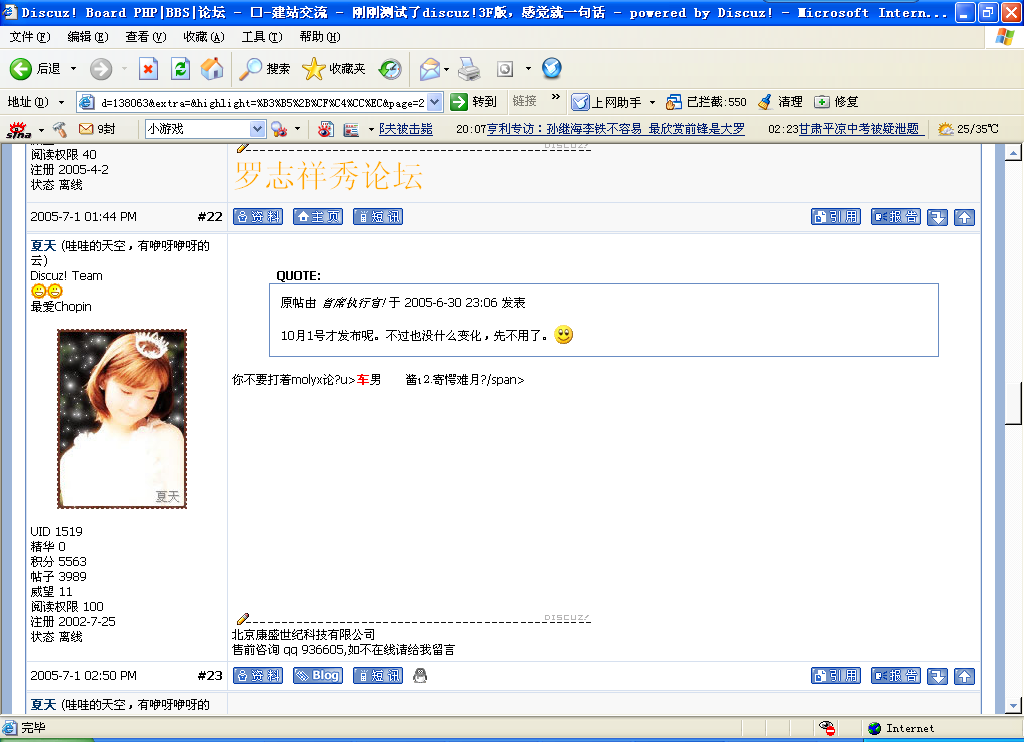
Task: Click the 25/35℃ weather indicator
Action: click(968, 129)
